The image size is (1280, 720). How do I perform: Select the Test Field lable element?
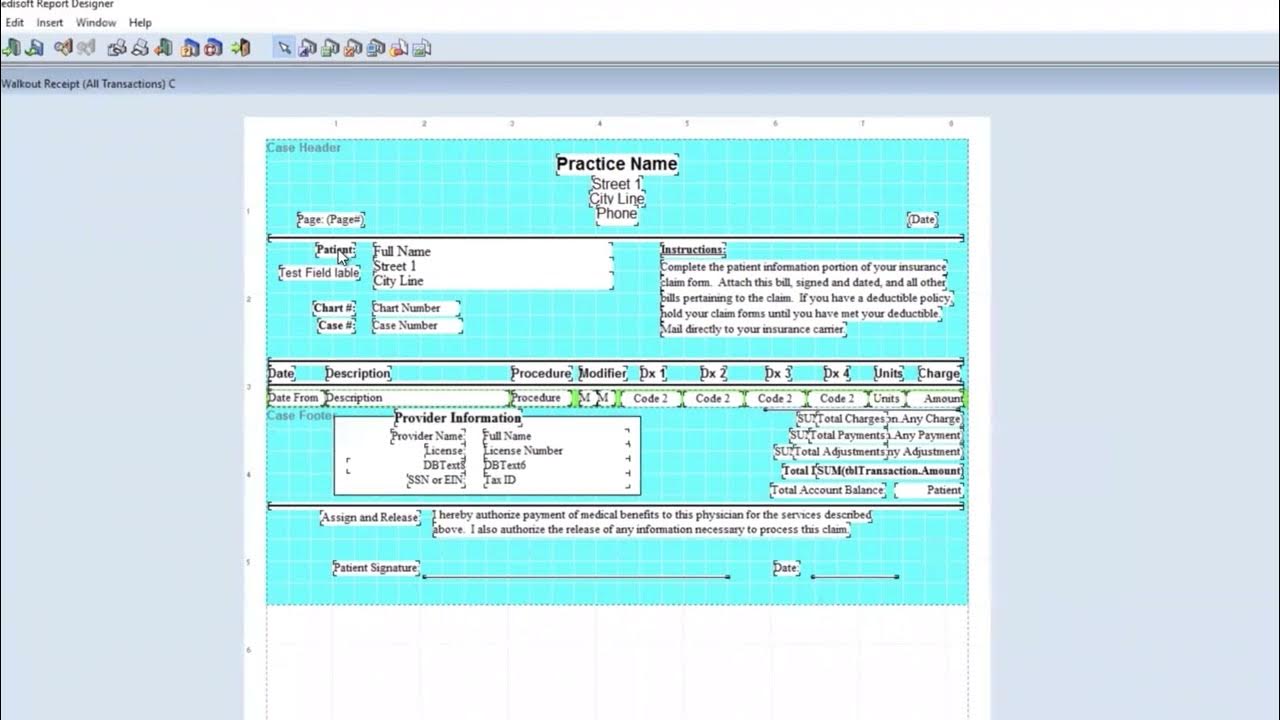319,272
